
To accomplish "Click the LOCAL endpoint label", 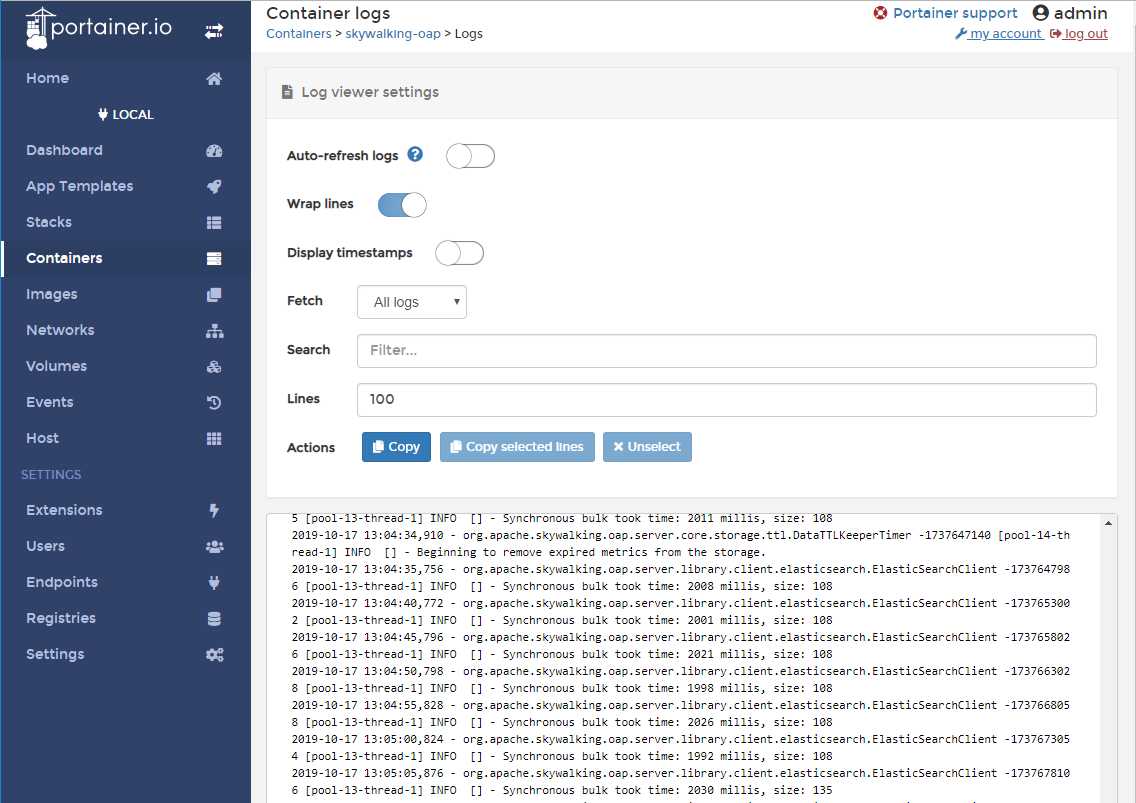I will coord(133,115).
